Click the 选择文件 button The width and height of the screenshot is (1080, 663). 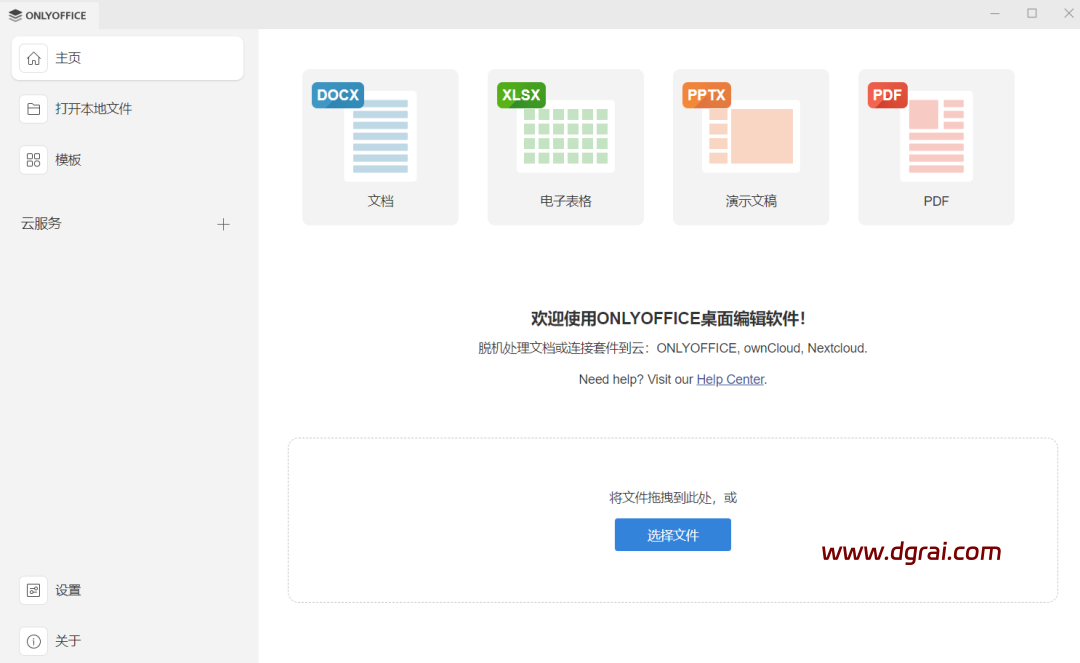click(x=672, y=535)
